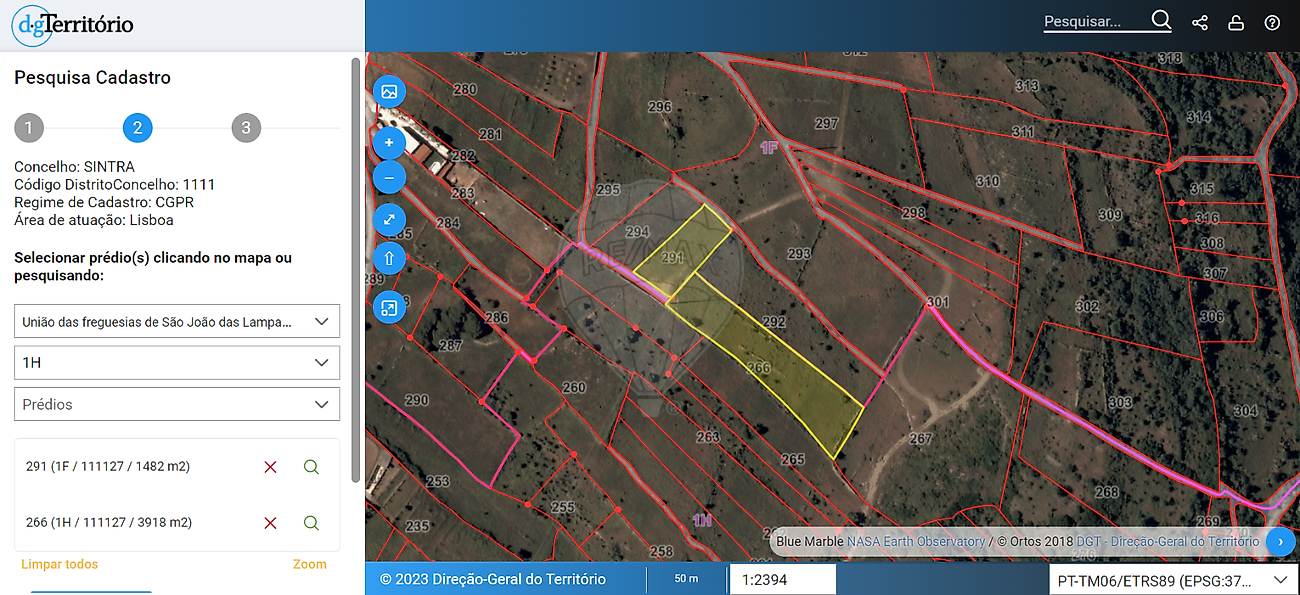Image resolution: width=1300 pixels, height=595 pixels.
Task: Click the north-arrow reset rotation icon
Action: coord(389,258)
